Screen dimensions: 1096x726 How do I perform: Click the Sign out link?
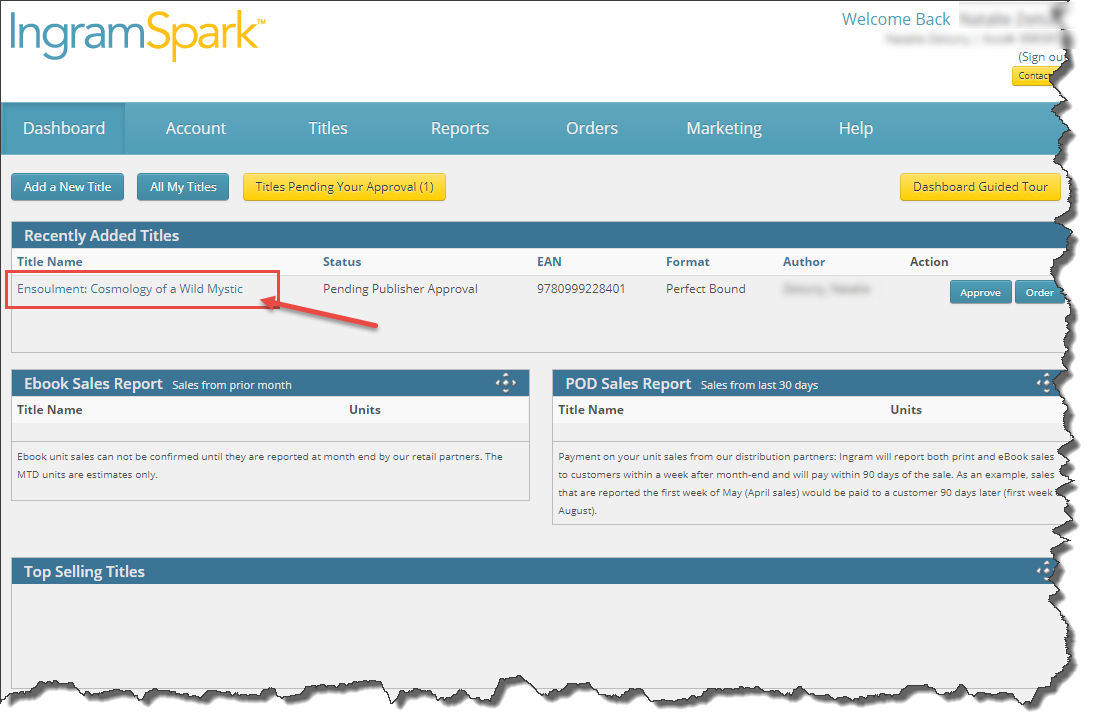click(x=1041, y=57)
